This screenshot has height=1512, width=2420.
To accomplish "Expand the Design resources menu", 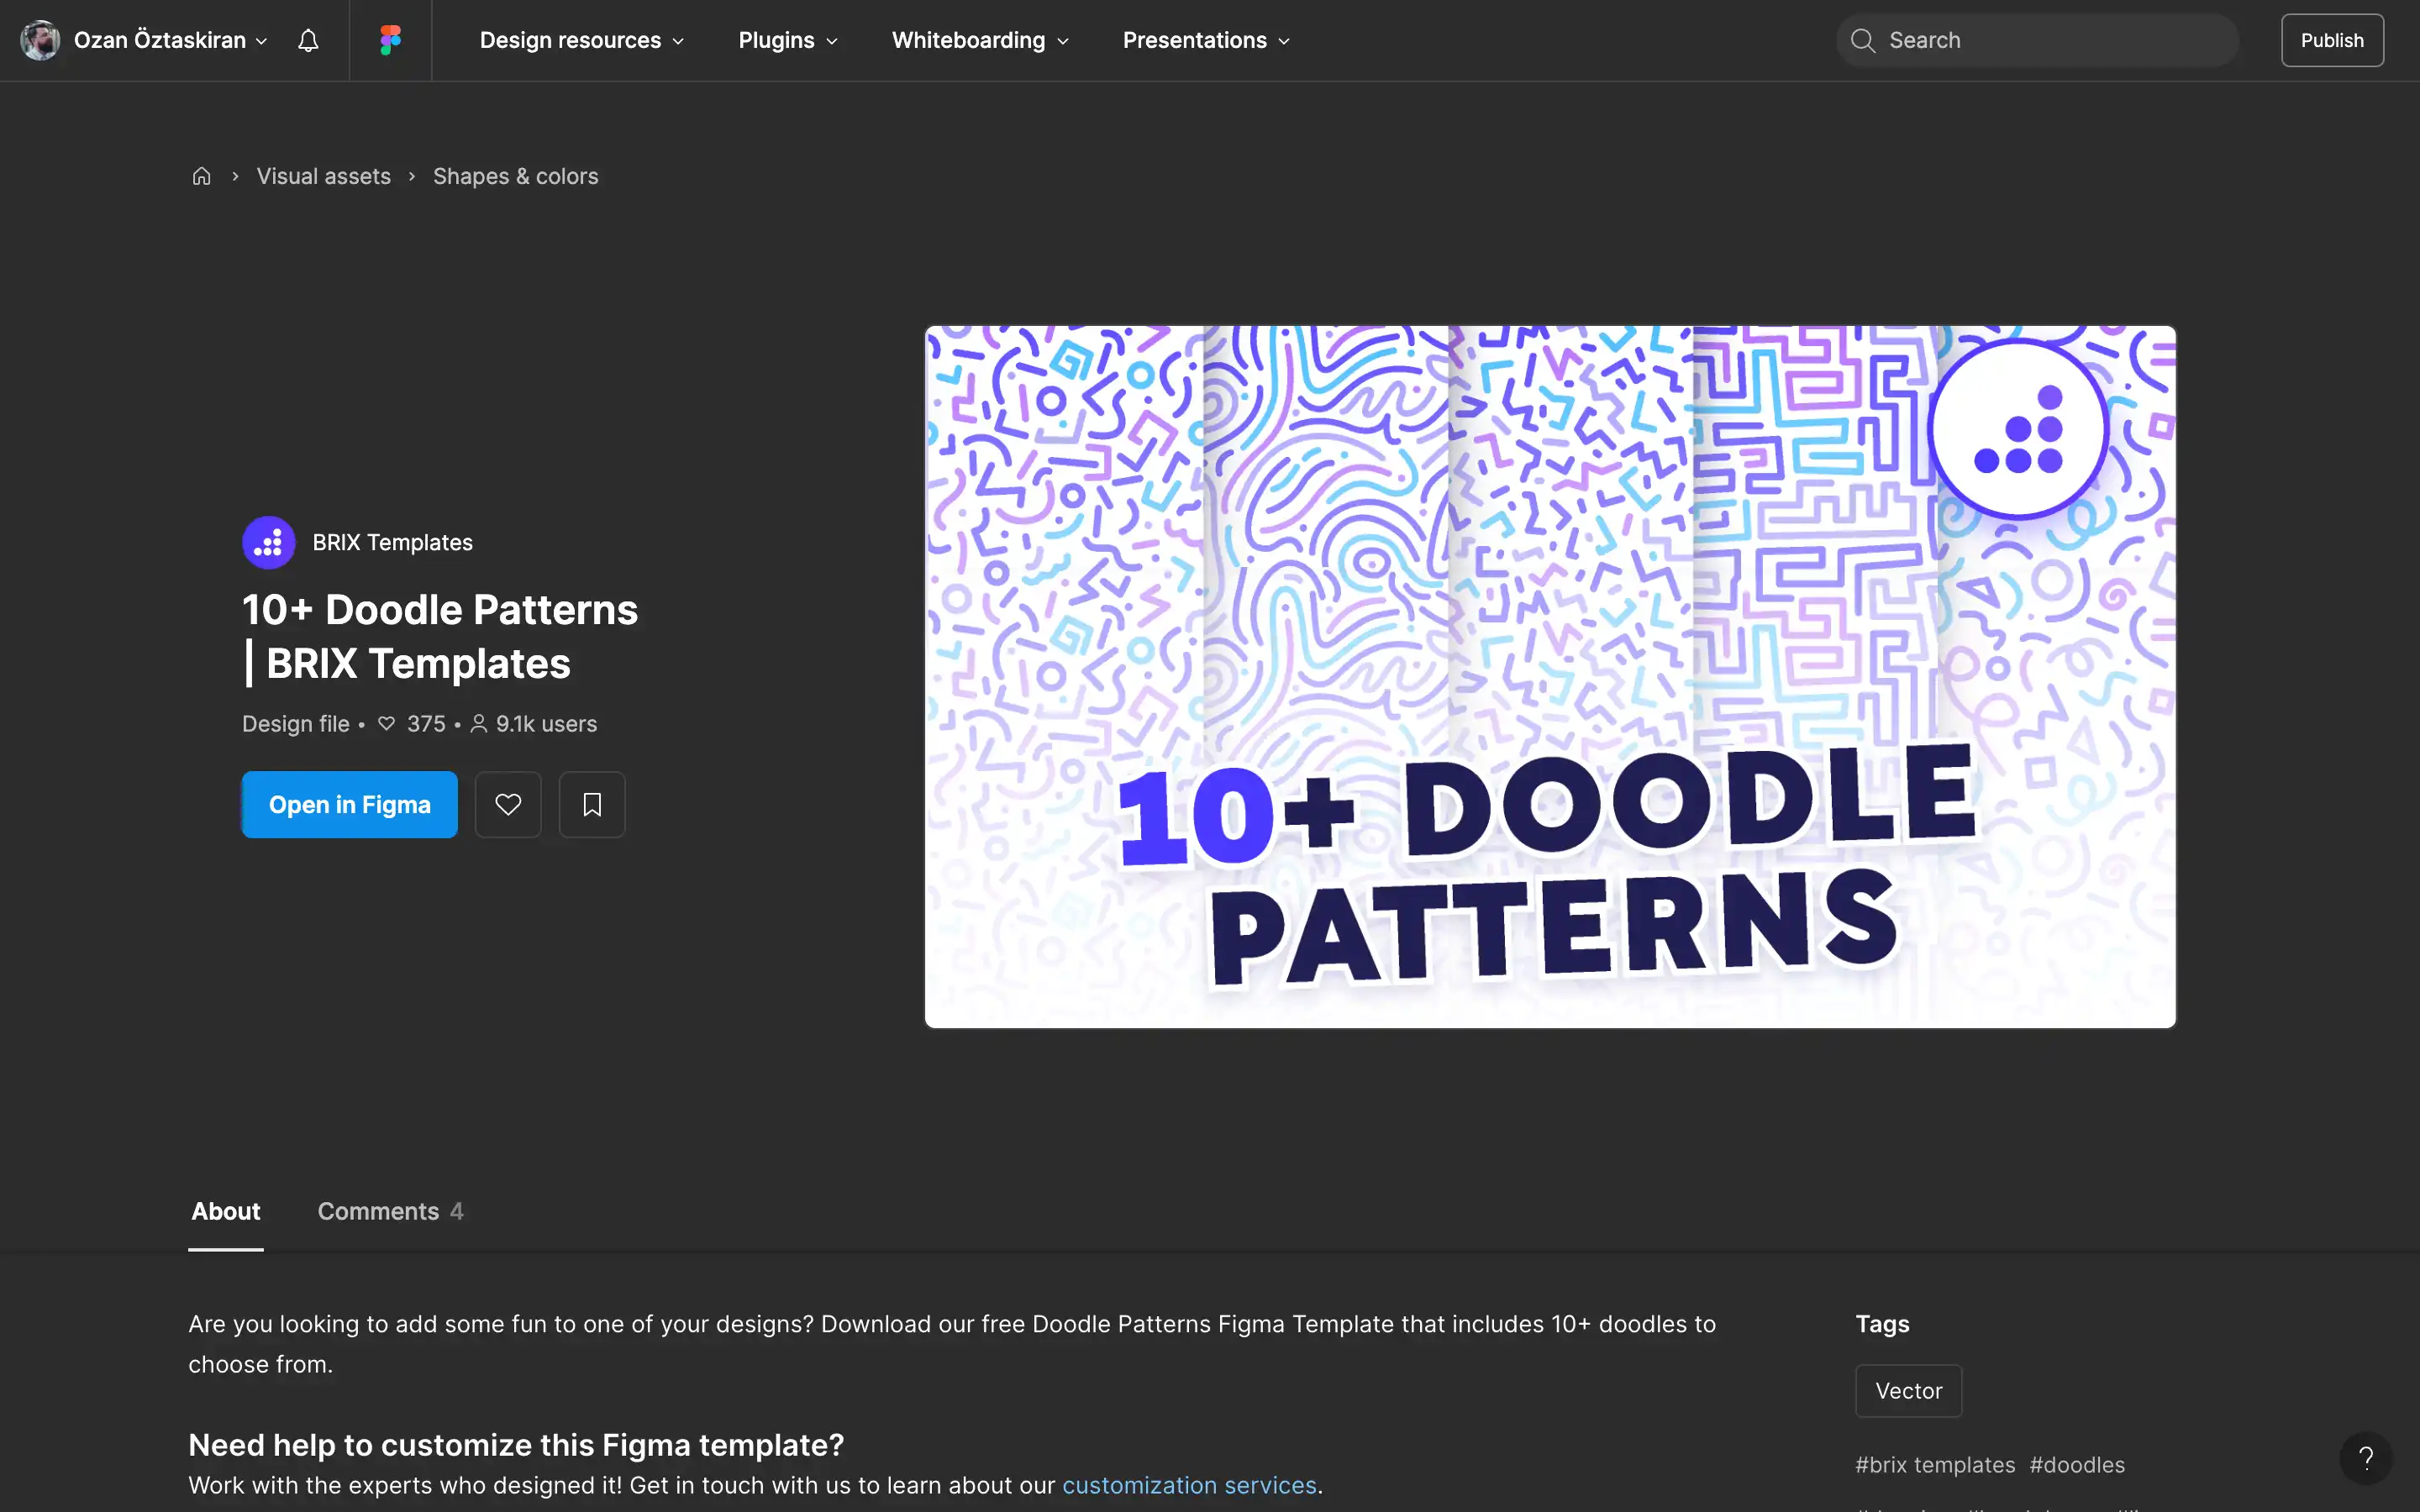I will [582, 40].
